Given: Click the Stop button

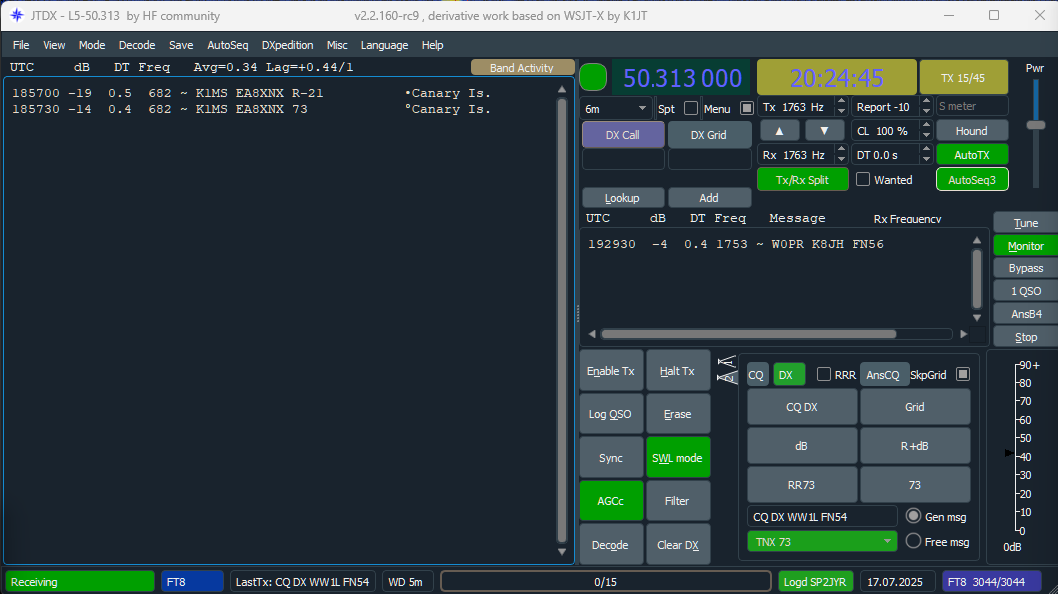Looking at the screenshot, I should [1026, 337].
